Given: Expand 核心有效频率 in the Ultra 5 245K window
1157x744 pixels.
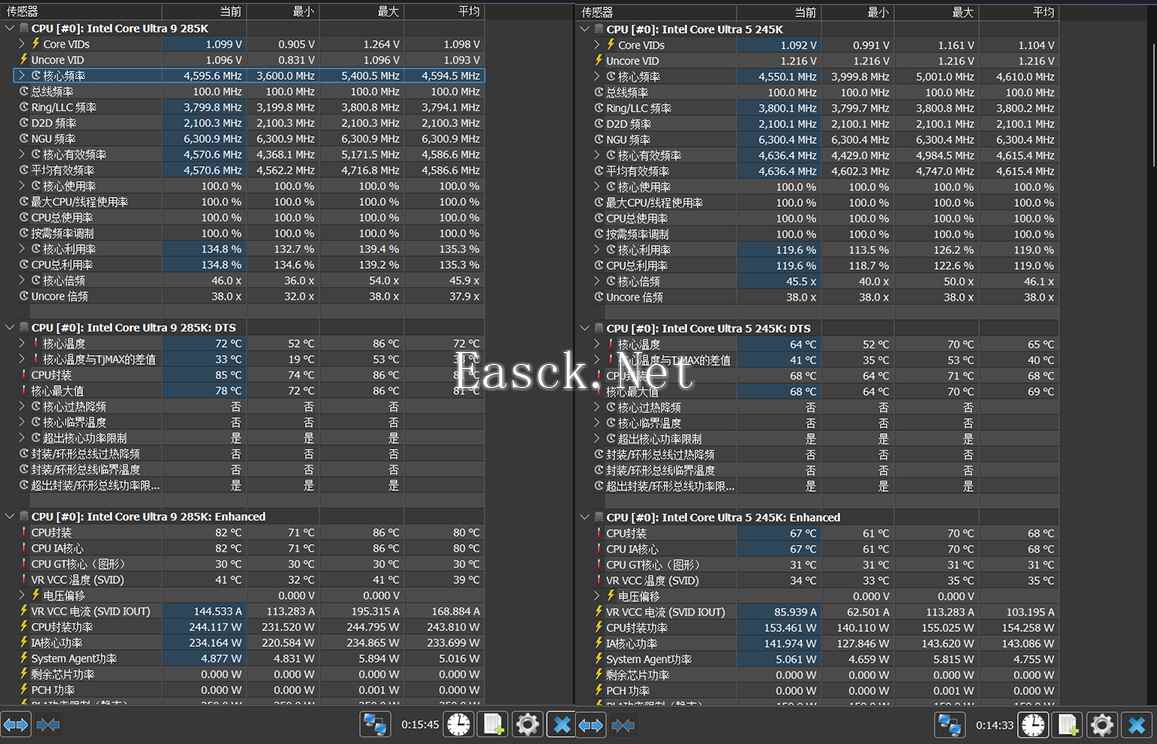Looking at the screenshot, I should coord(596,155).
